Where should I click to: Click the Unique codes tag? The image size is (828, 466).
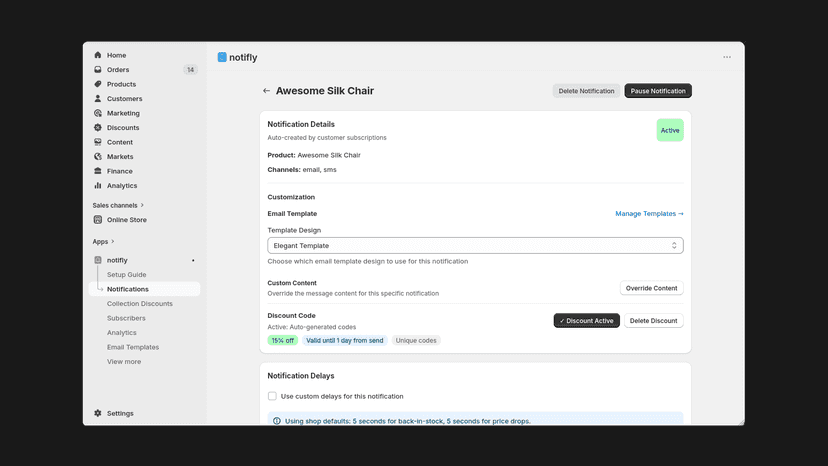(416, 341)
